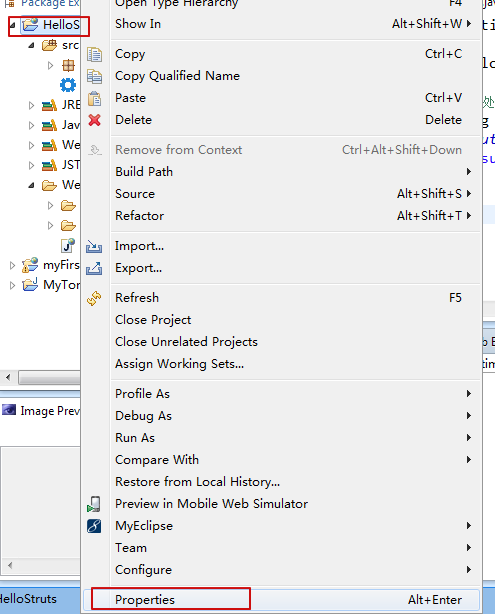495x614 pixels.
Task: Click the Mobile Web Simulator phone icon
Action: tap(94, 504)
